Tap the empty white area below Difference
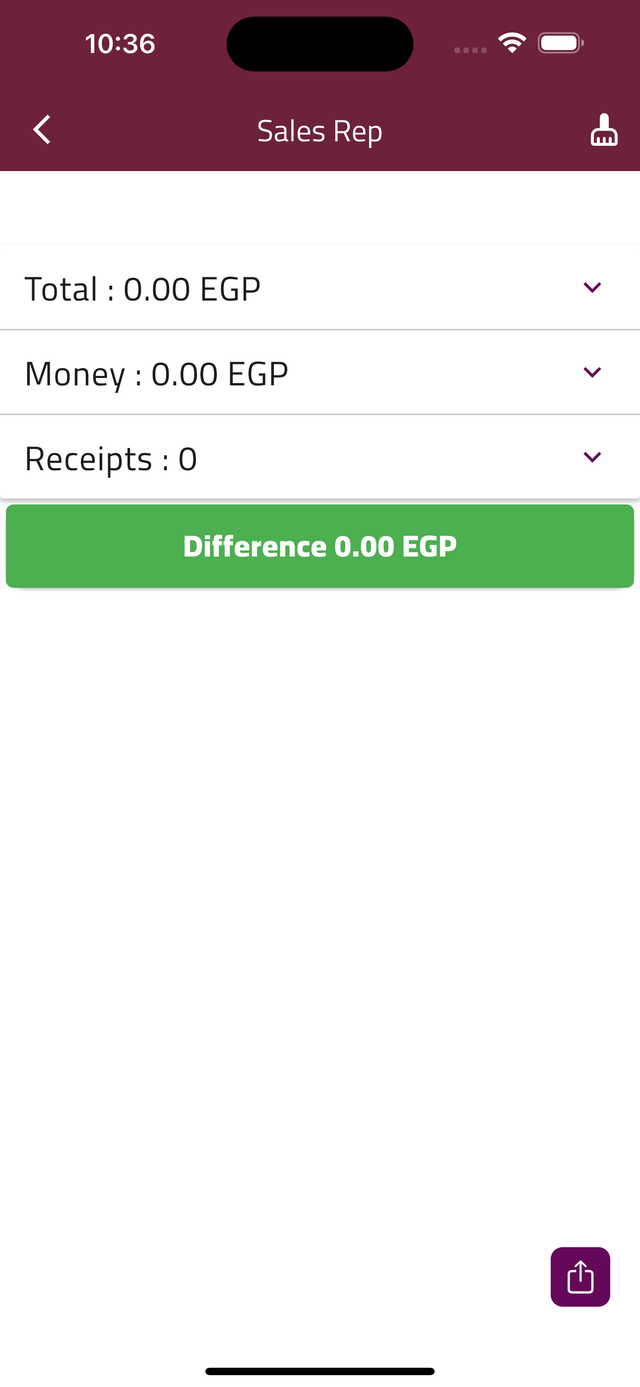This screenshot has width=640, height=1387. [320, 900]
